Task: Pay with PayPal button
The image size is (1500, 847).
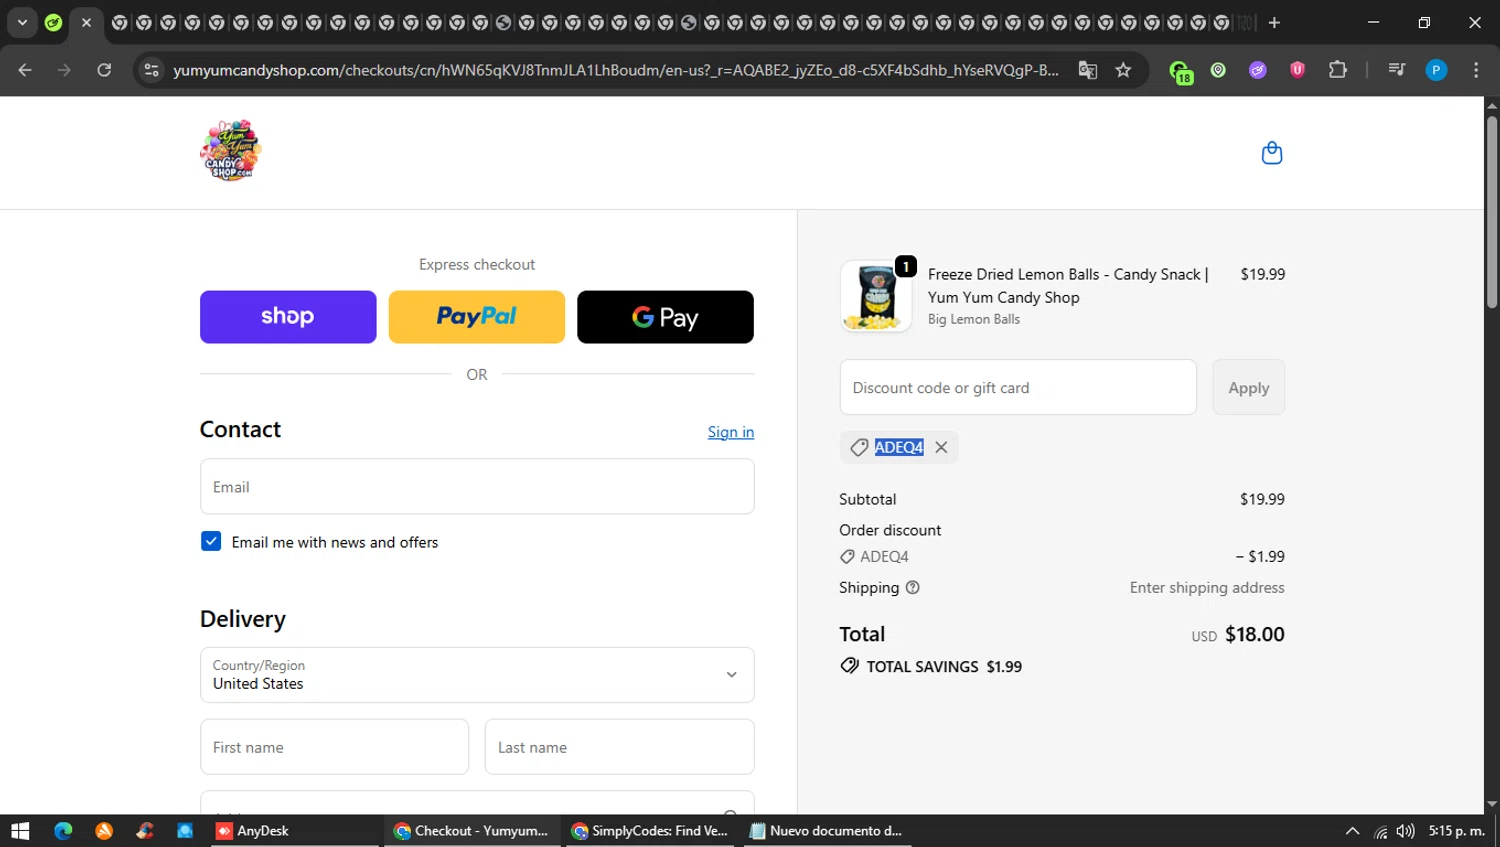Action: click(477, 317)
